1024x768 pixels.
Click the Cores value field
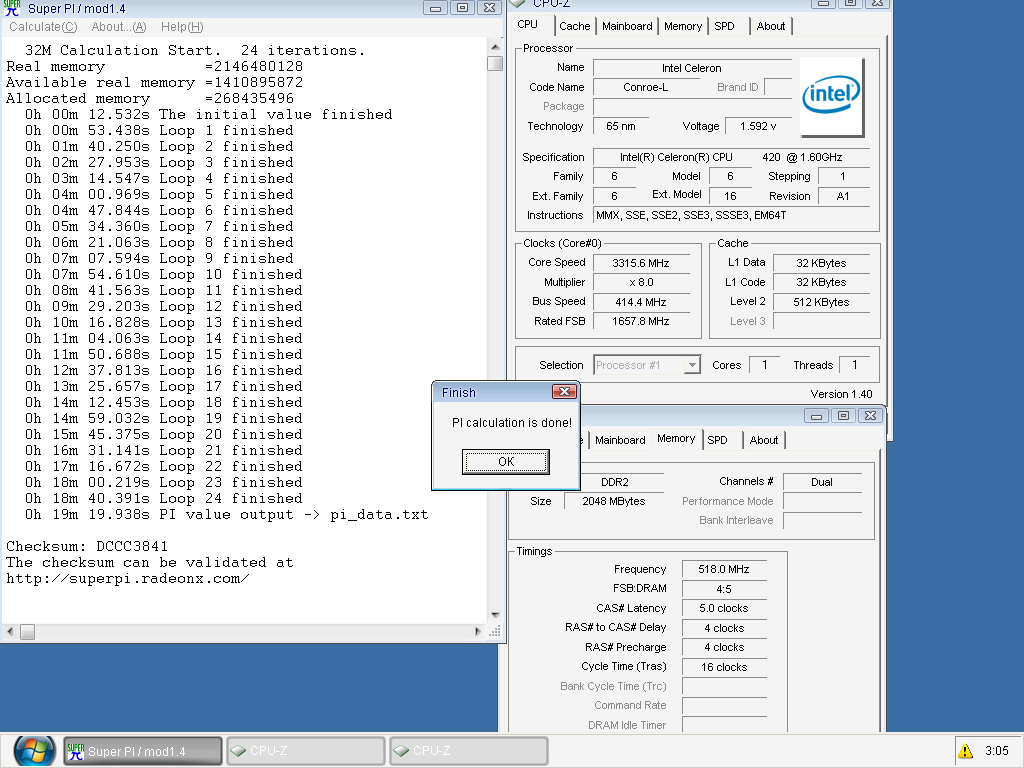tap(764, 365)
